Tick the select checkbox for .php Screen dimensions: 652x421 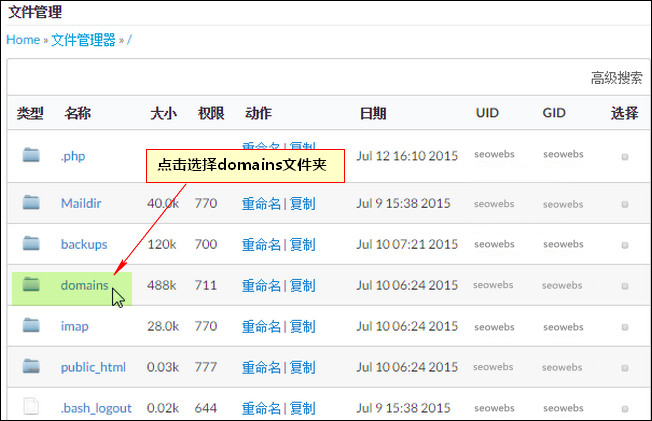coord(625,157)
